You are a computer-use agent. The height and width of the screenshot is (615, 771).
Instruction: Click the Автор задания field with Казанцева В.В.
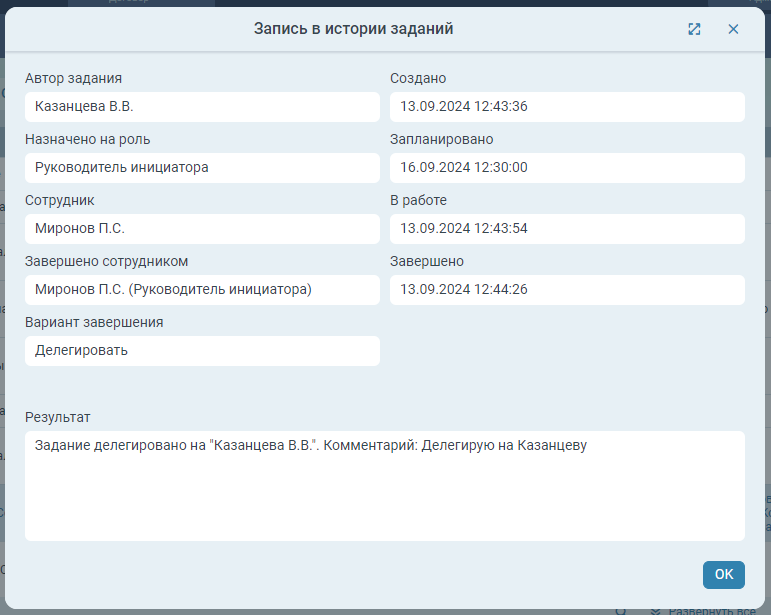click(202, 106)
